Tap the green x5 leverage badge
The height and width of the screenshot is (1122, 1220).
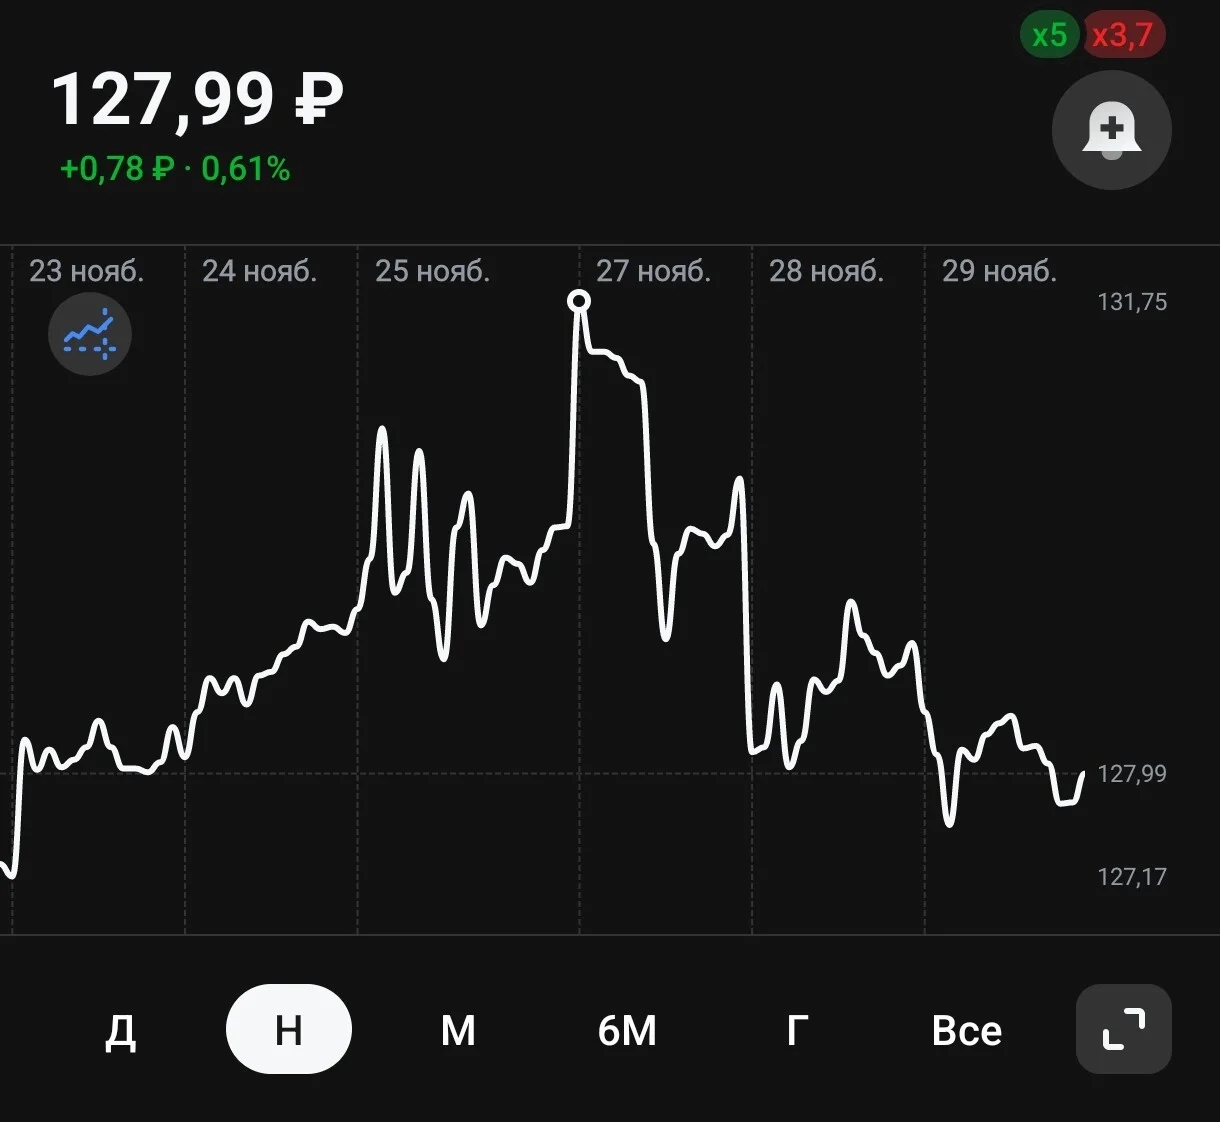coord(1049,36)
